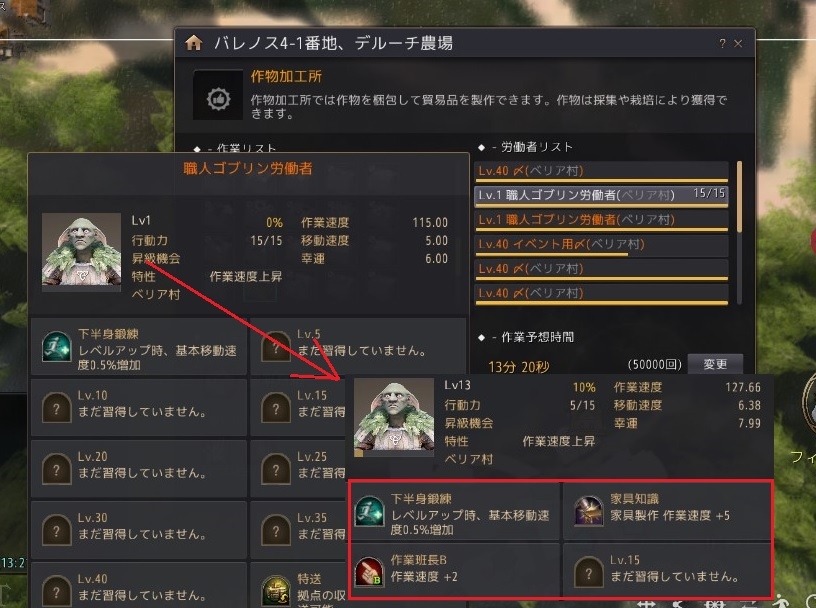
Task: Select Lv.40 イベント用 worker entry
Action: pos(601,245)
